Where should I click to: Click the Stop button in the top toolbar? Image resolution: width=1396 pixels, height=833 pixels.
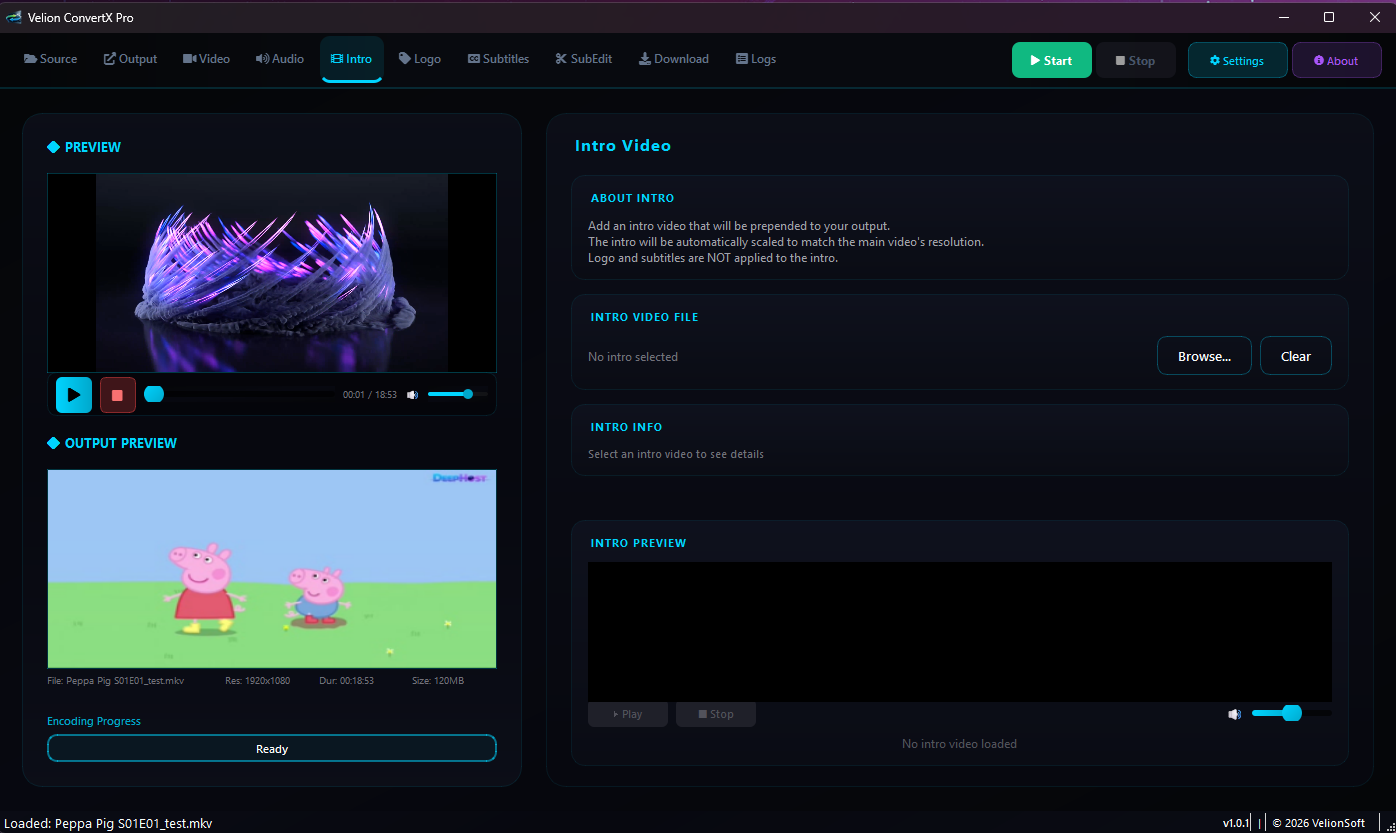[x=1136, y=60]
